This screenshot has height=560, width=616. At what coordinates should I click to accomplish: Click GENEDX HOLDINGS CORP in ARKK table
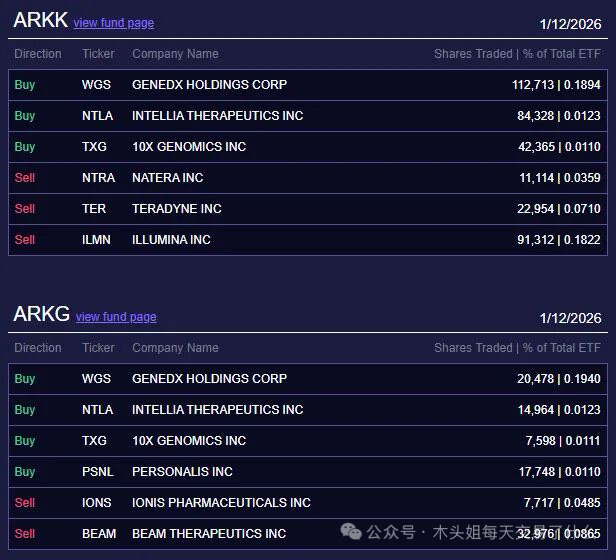(x=209, y=84)
